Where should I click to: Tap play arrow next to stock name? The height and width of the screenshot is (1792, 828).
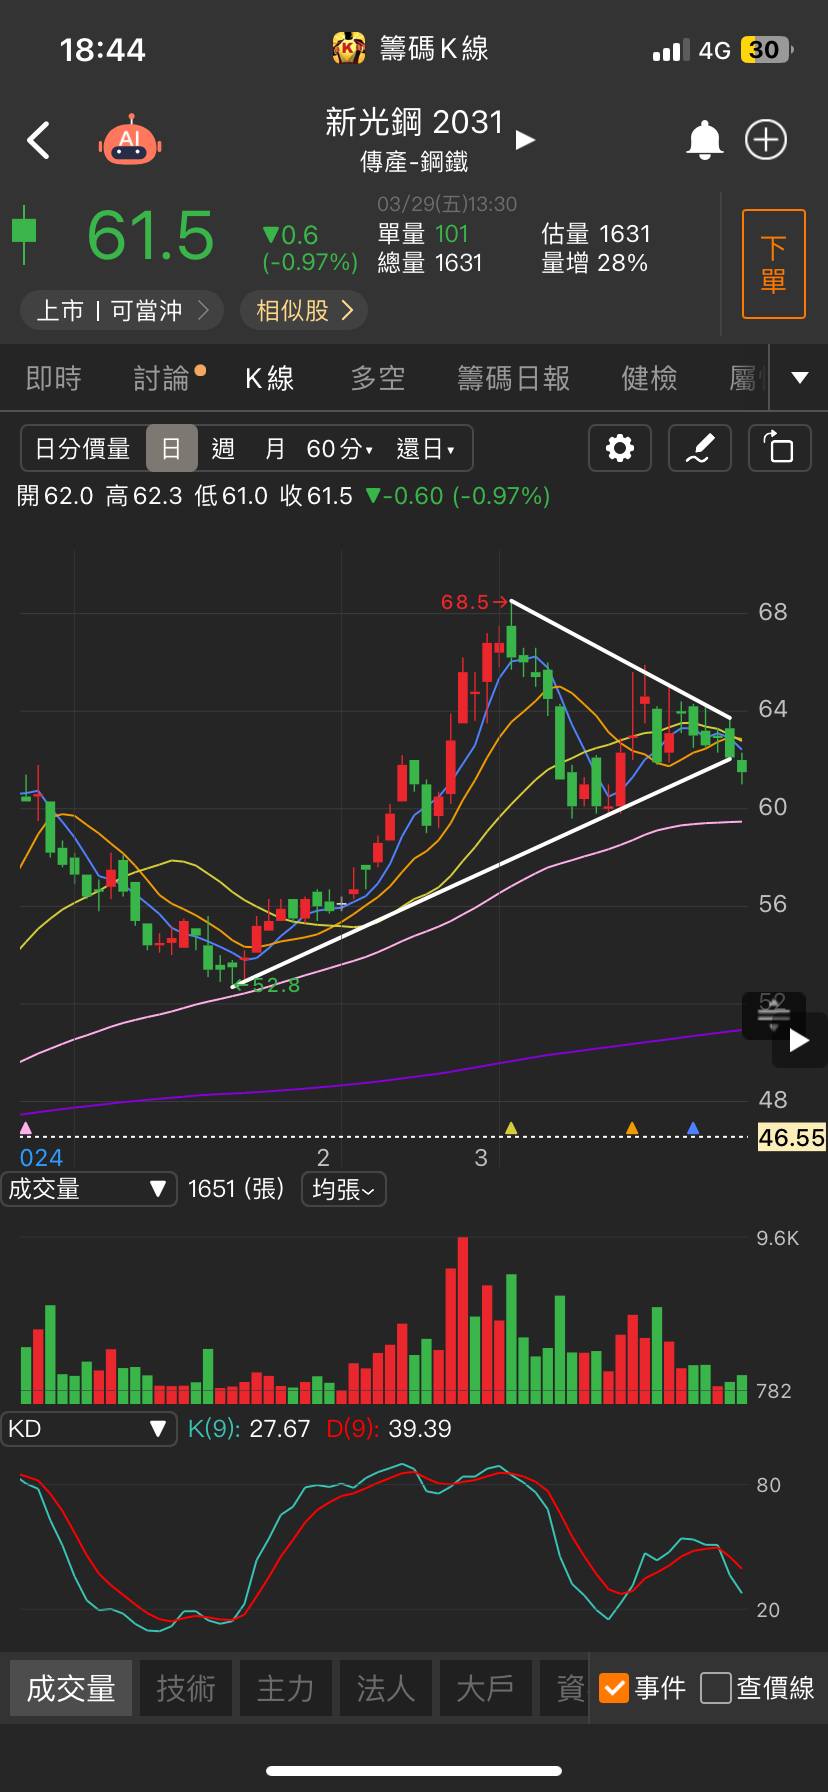525,140
